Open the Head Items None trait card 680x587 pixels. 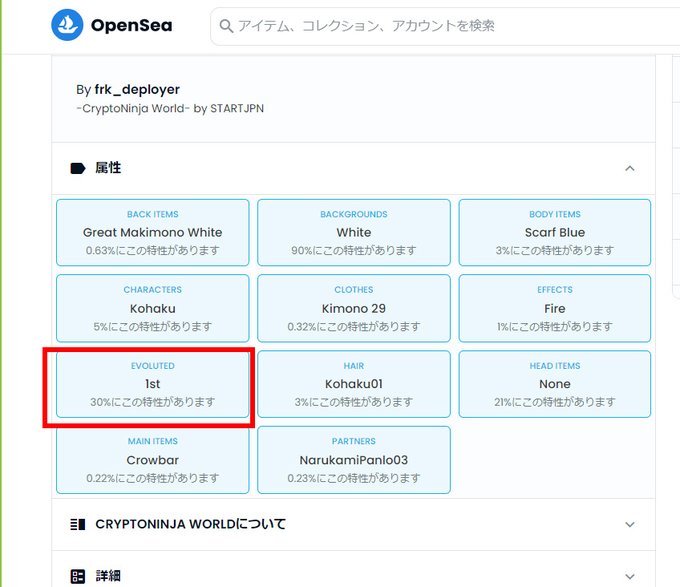click(555, 384)
